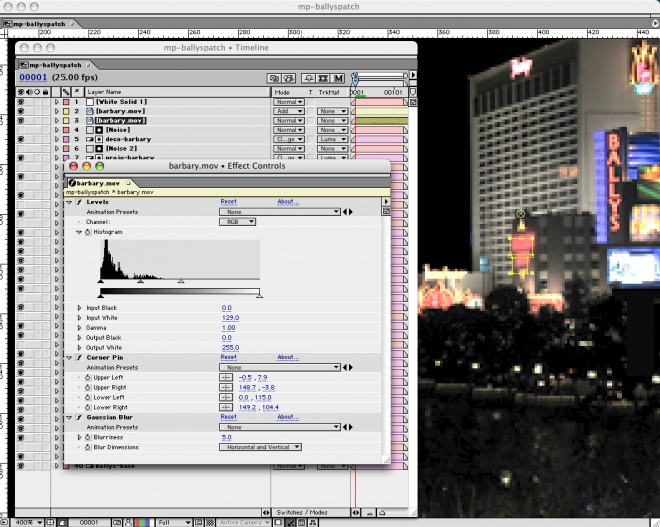The width and height of the screenshot is (660, 527).
Task: Enable Motion Blur button in Timeline header
Action: pyautogui.click(x=339, y=77)
